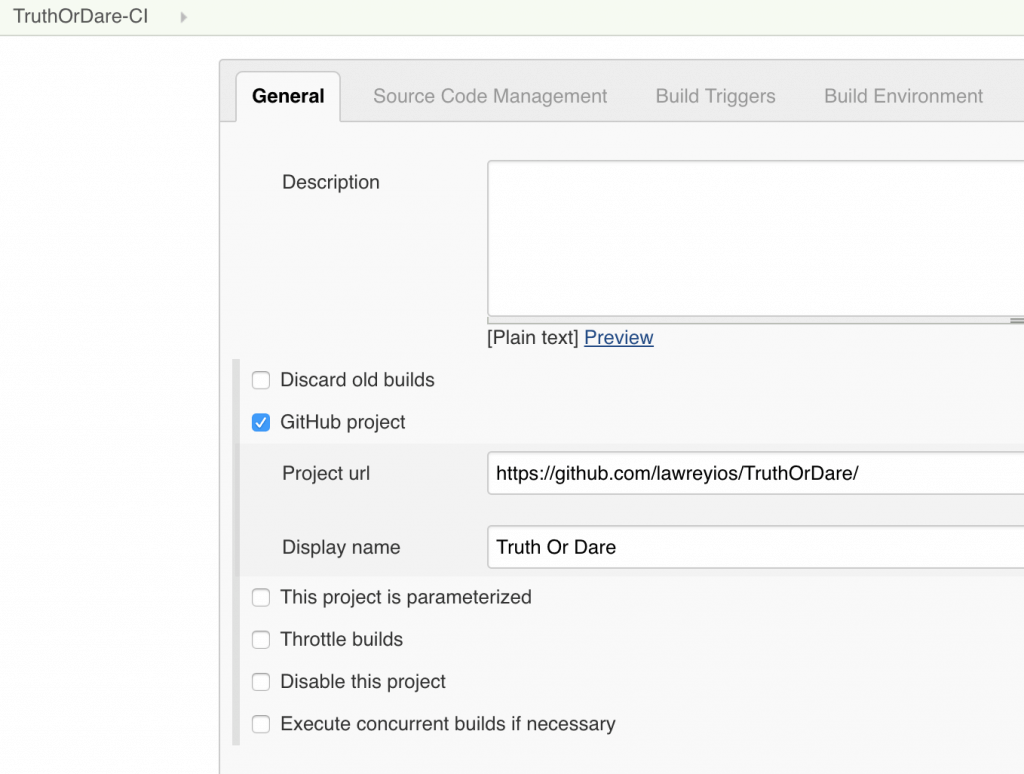Image resolution: width=1024 pixels, height=774 pixels.
Task: Open the TruthOrDare-CI breadcrumb link
Action: (x=81, y=17)
